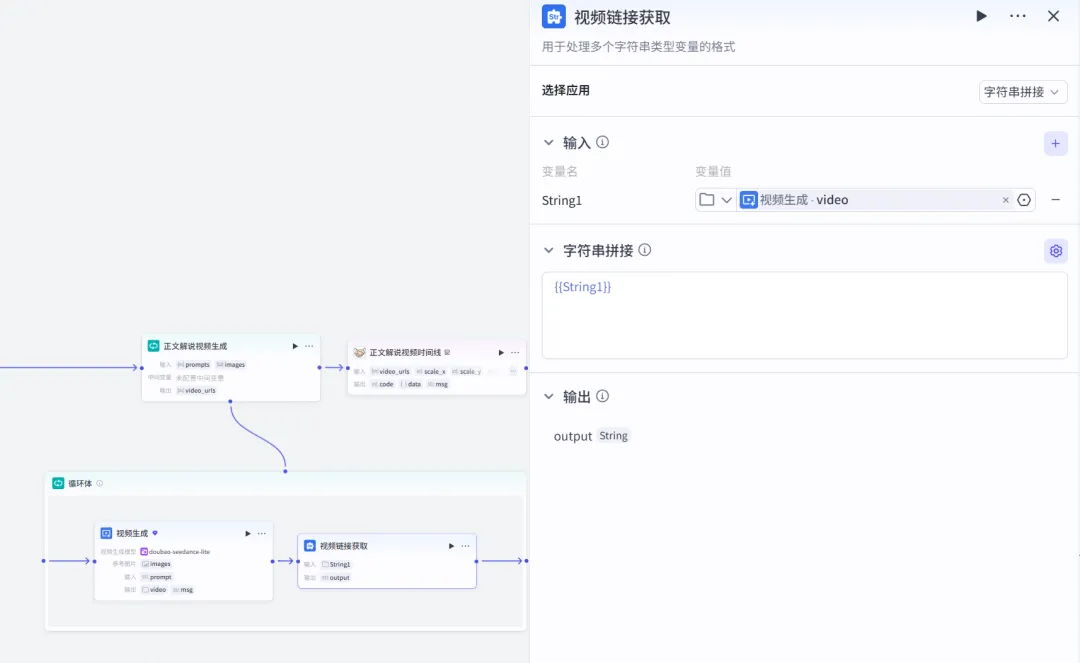Image resolution: width=1080 pixels, height=663 pixels.
Task: Click the 正文解说视频时间线 plugin icon
Action: pos(360,352)
